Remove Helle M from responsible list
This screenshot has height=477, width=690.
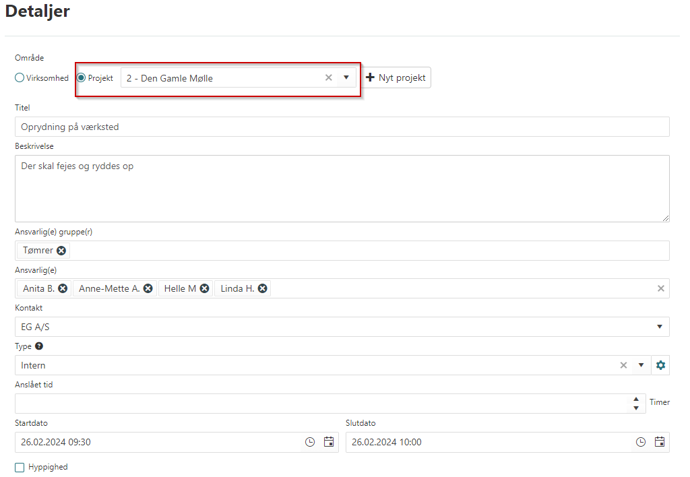pyautogui.click(x=204, y=288)
